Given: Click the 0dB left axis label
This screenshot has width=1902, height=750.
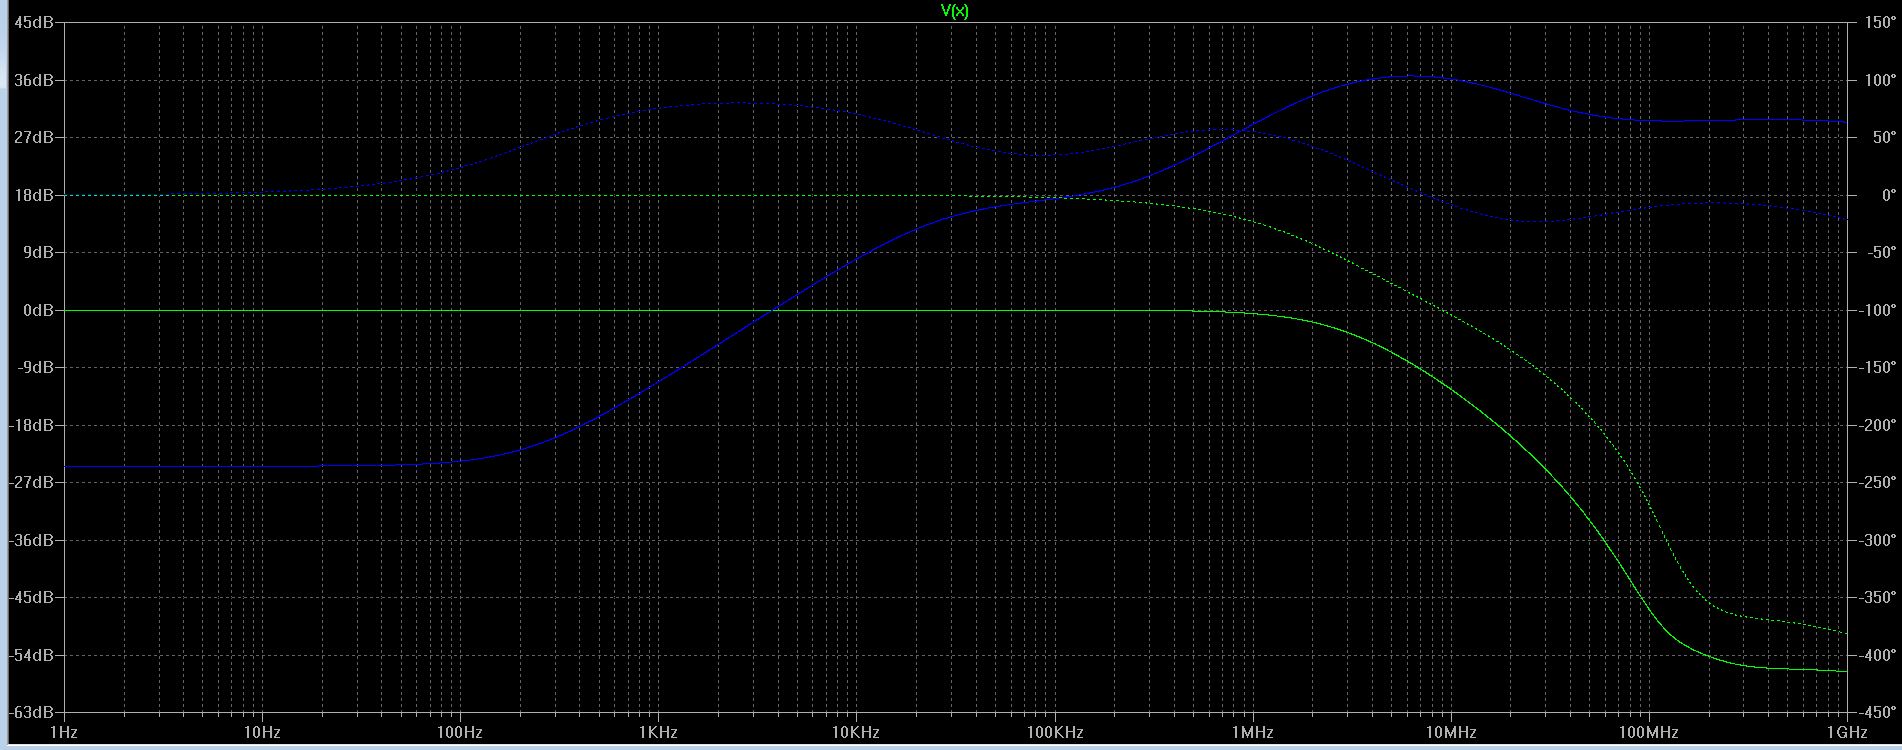Looking at the screenshot, I should click(x=40, y=310).
